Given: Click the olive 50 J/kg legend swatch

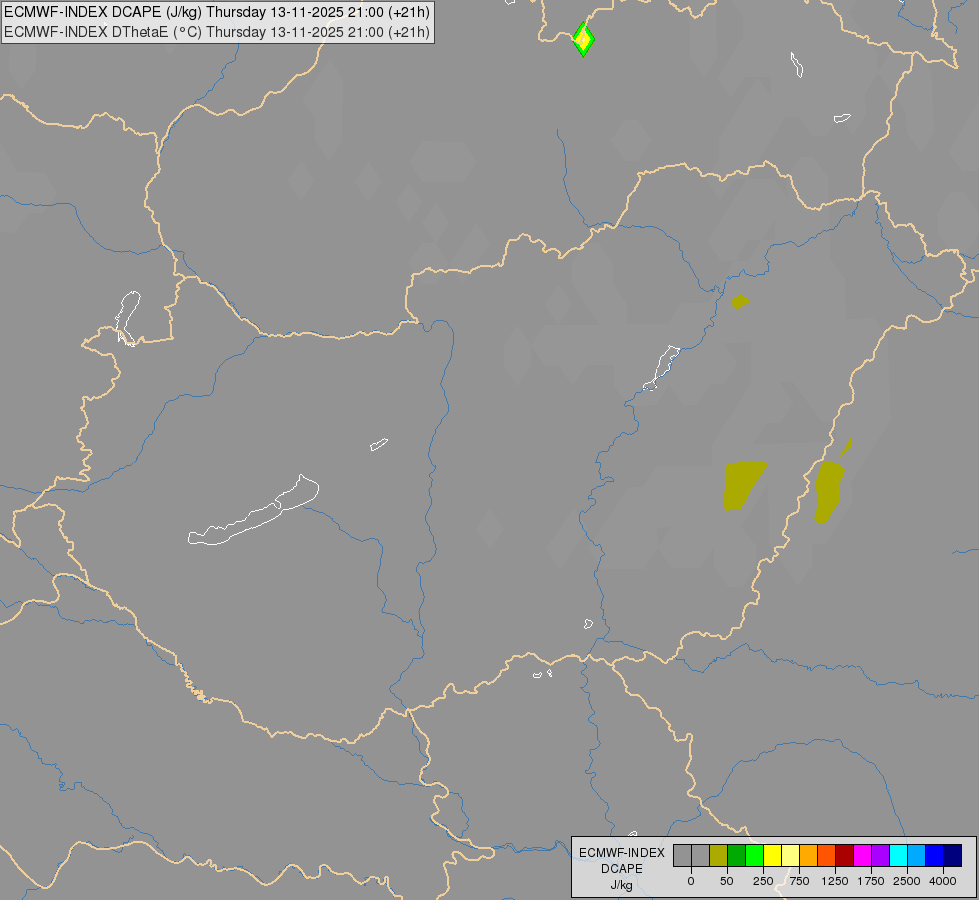Looking at the screenshot, I should click(718, 856).
